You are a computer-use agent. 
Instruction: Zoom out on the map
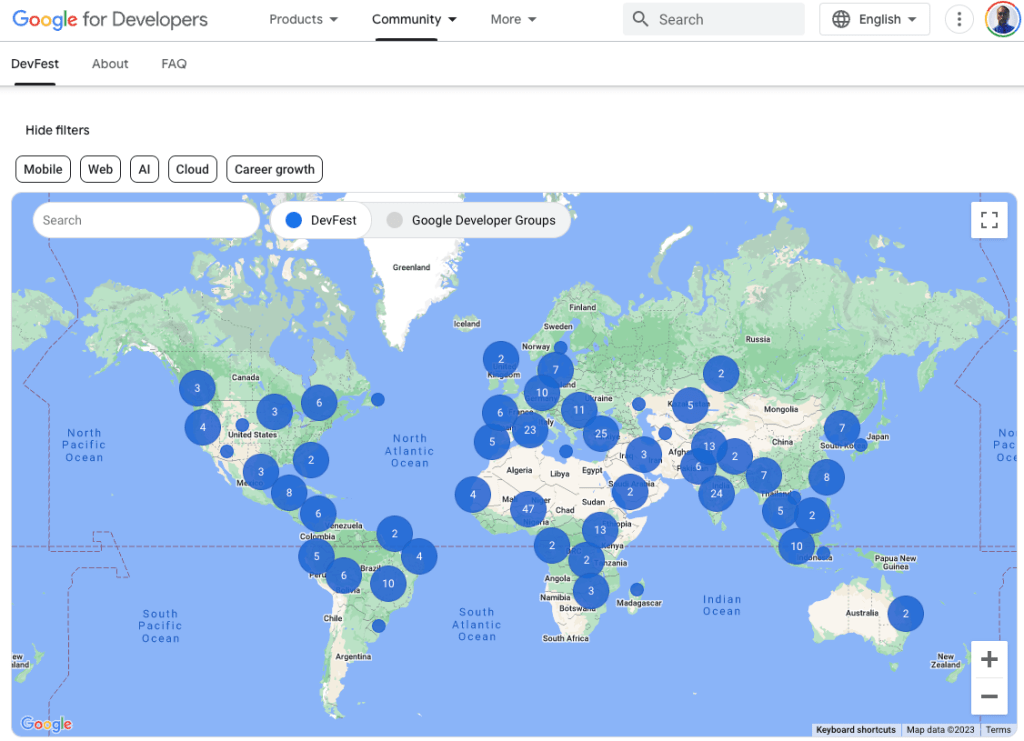989,696
